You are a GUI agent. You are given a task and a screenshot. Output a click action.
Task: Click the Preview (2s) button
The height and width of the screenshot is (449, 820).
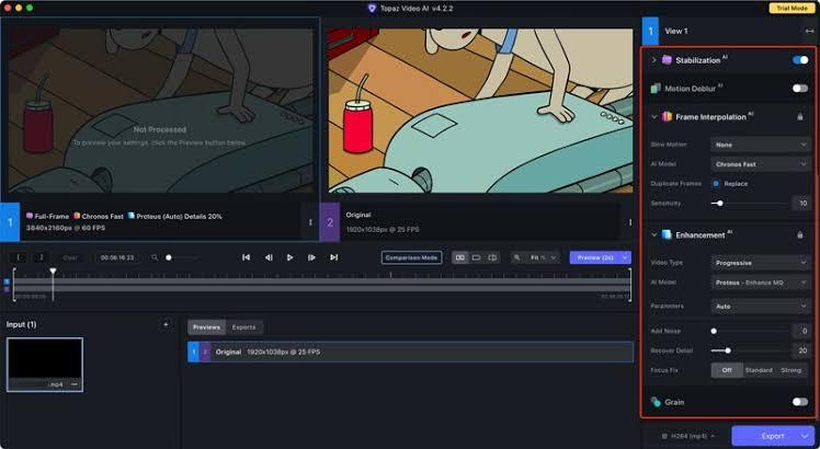point(595,258)
